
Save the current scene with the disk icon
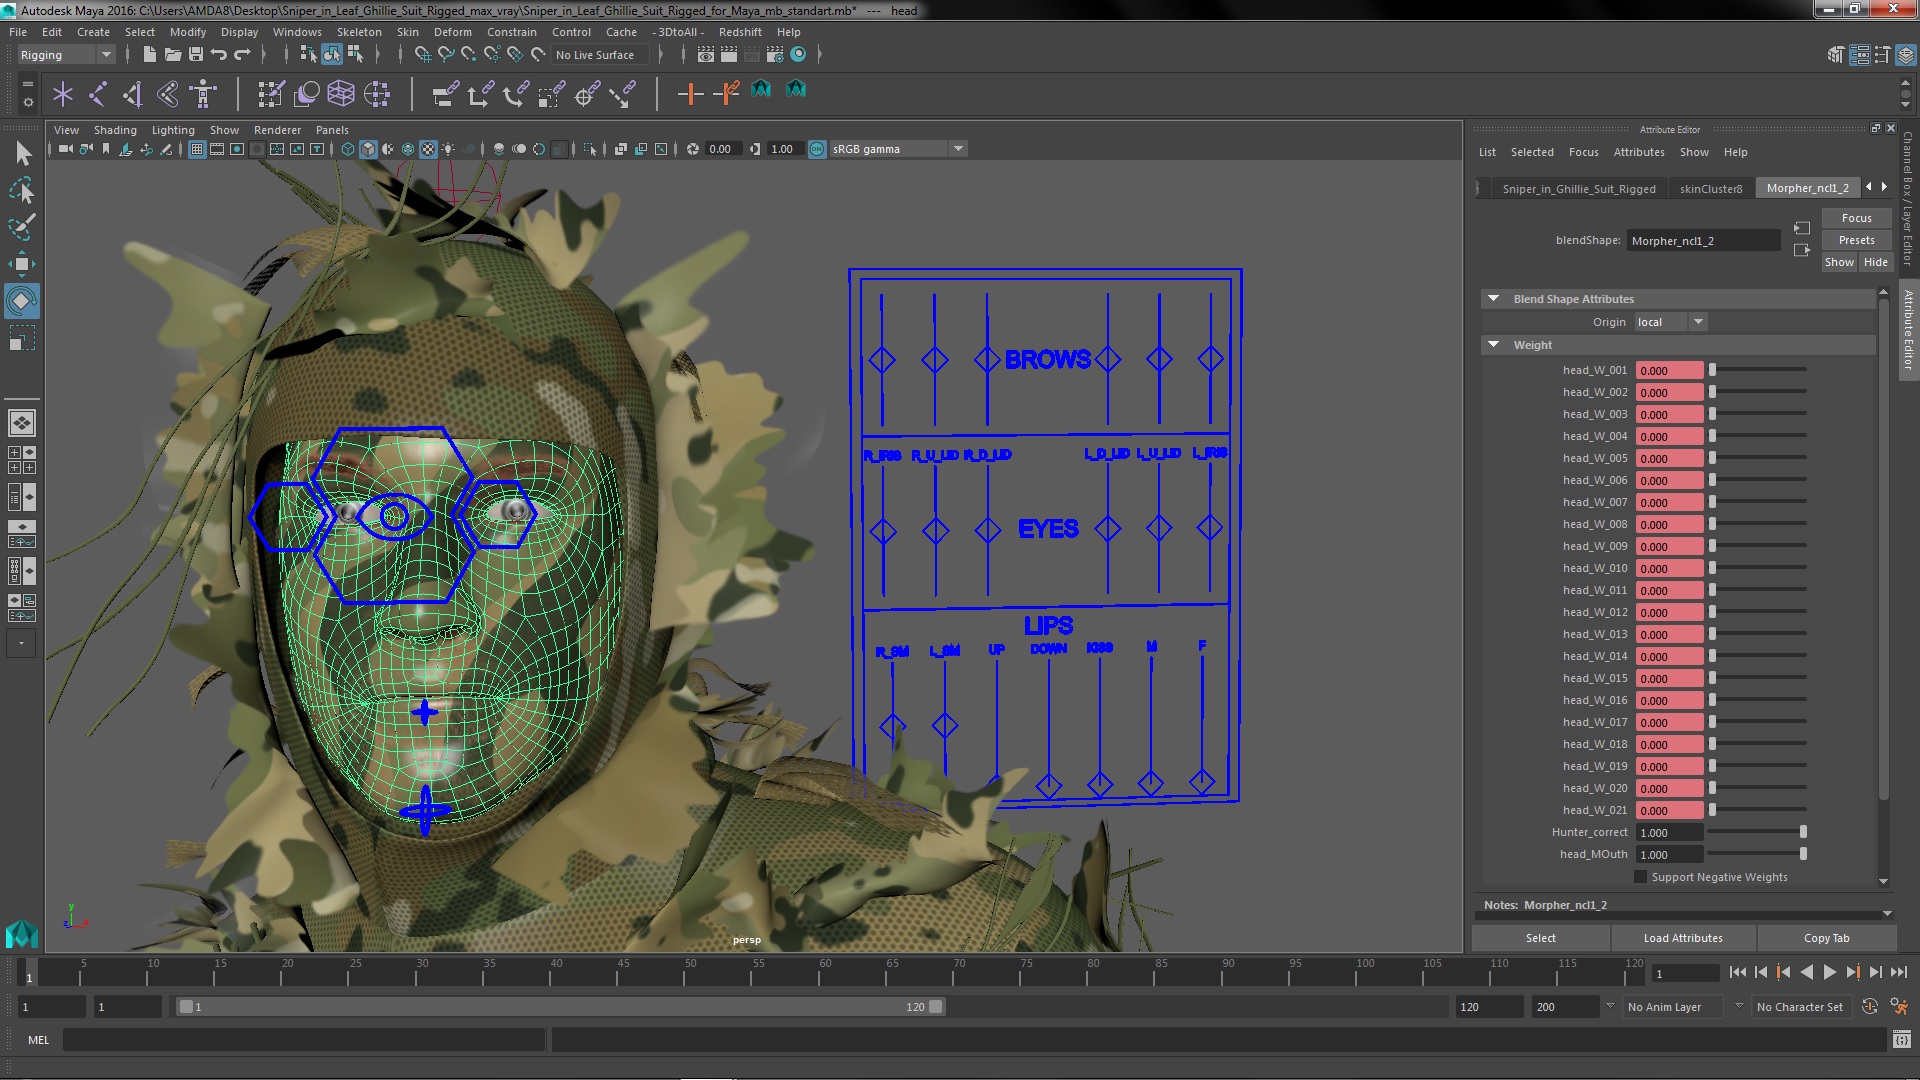click(196, 54)
